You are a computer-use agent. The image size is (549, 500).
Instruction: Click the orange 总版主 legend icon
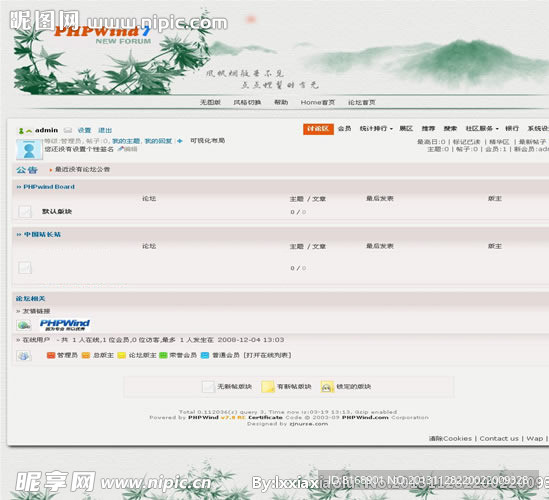(x=86, y=355)
